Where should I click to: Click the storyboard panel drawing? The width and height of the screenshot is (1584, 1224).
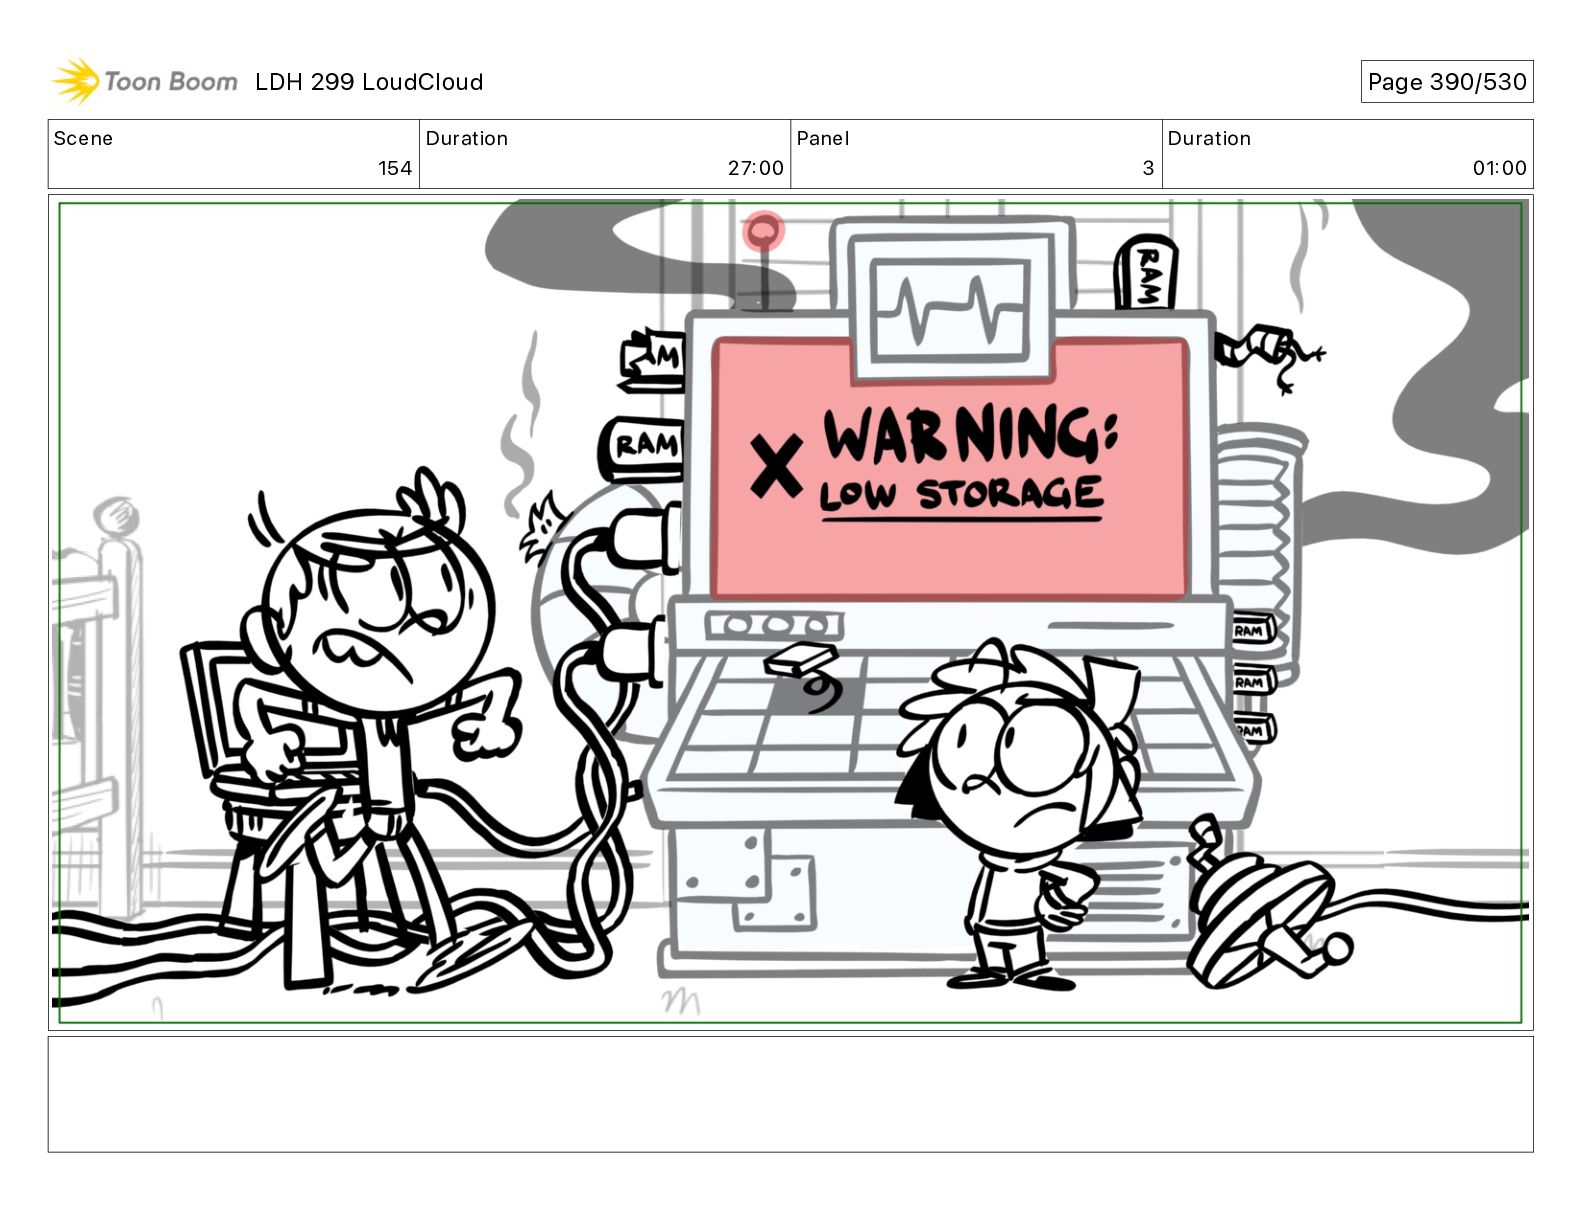[790, 612]
